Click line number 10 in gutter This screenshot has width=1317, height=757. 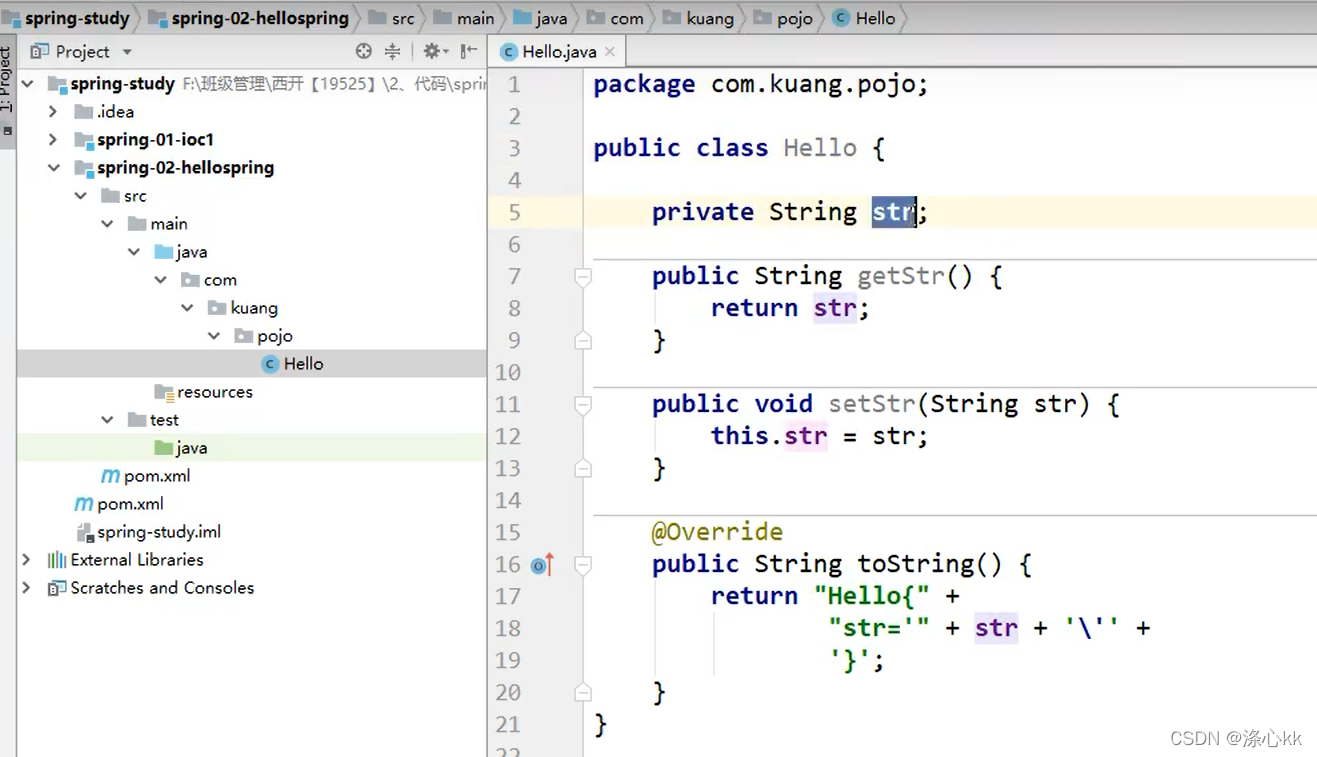click(x=508, y=372)
